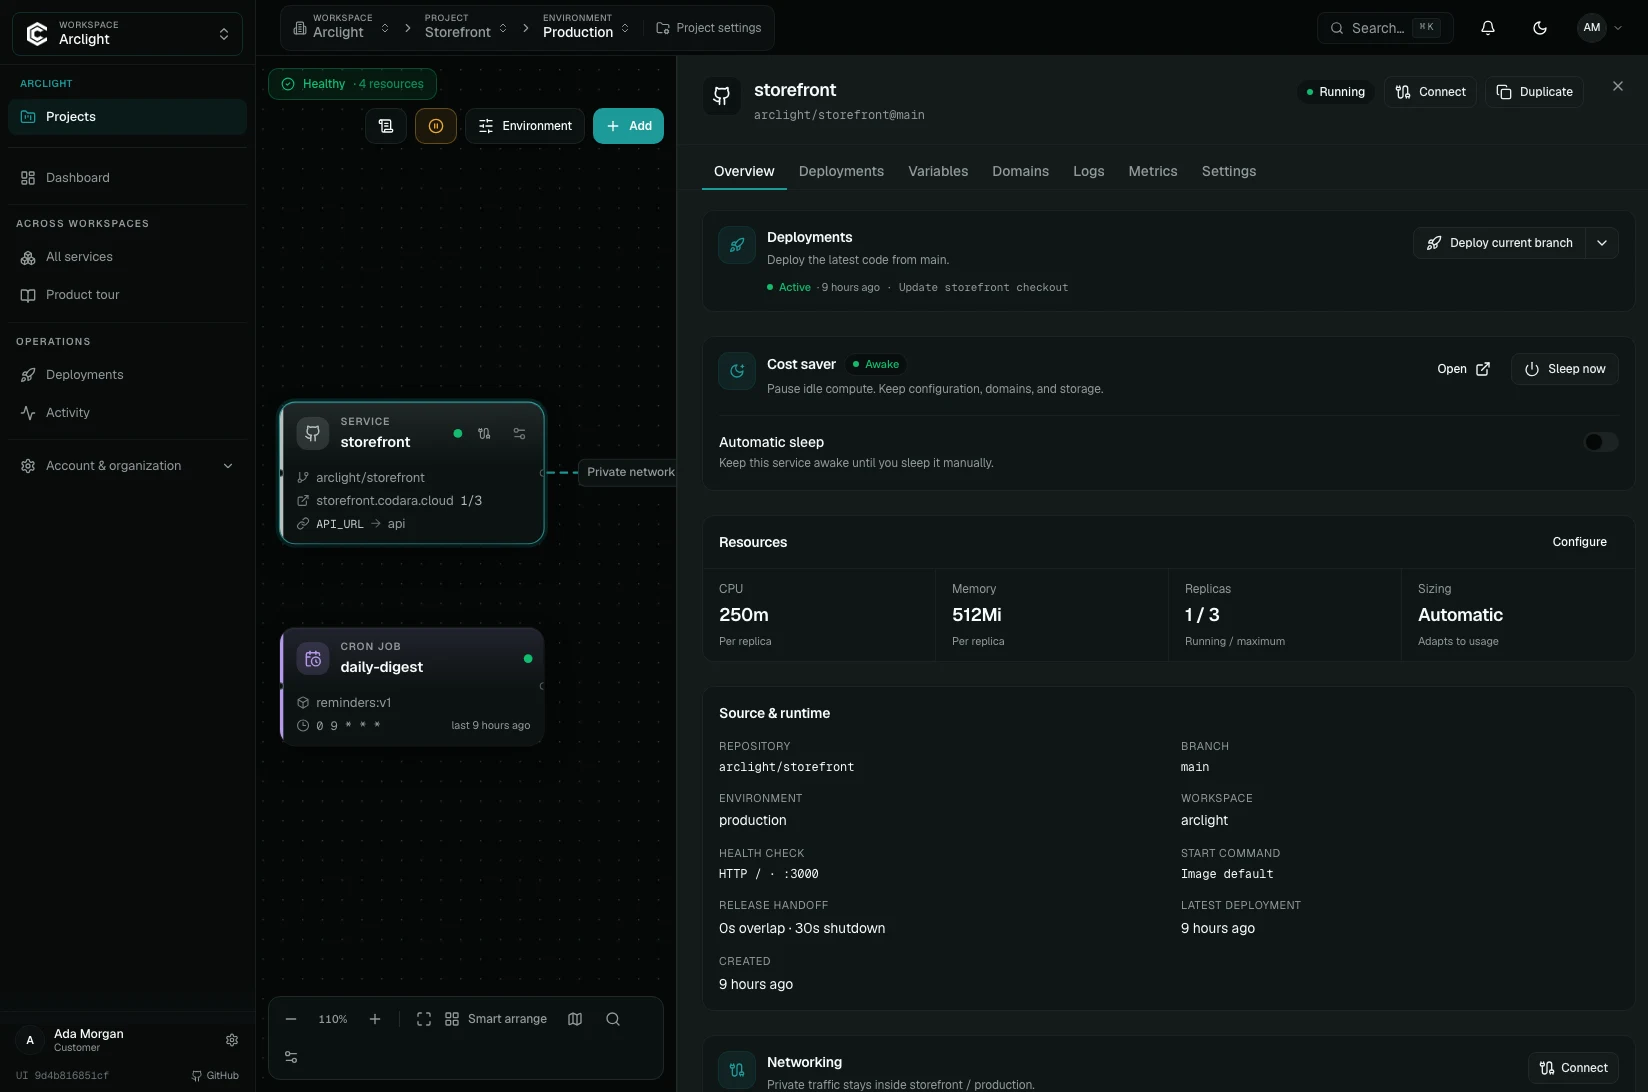Screen dimensions: 1648x1092
Task: Switch to the Variables tab
Action: (938, 171)
